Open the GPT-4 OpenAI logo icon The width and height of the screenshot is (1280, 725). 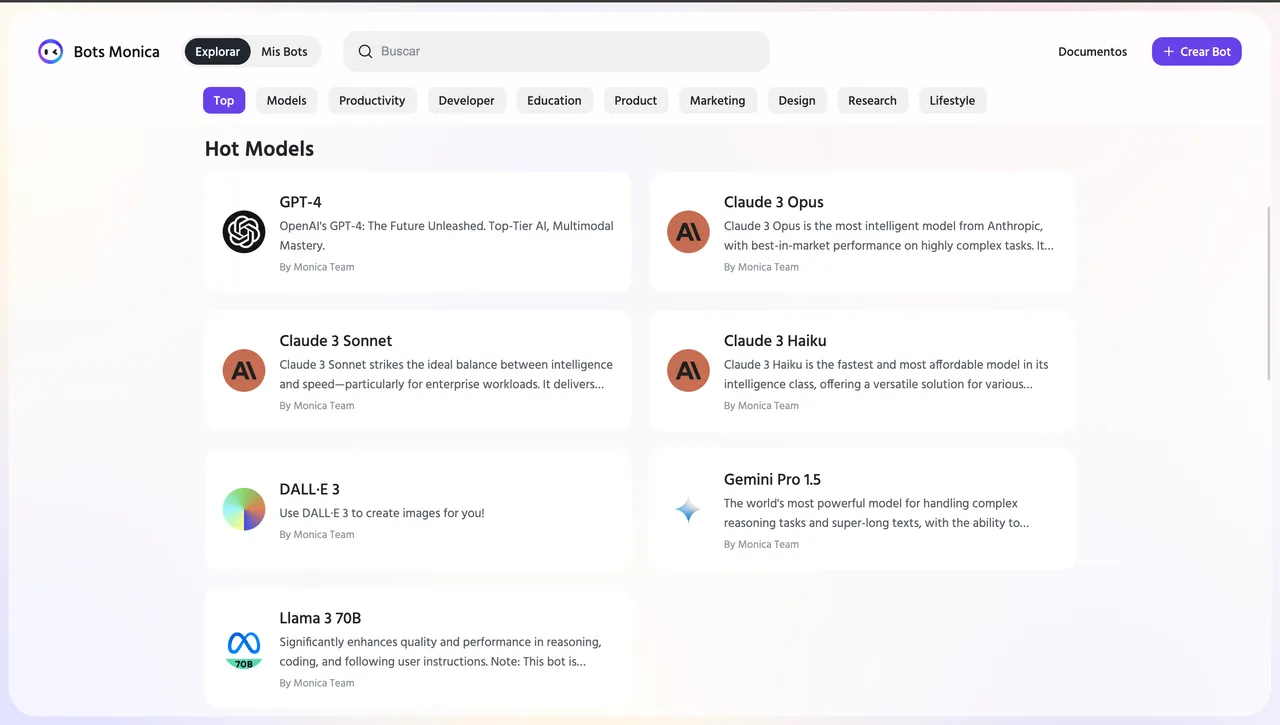pyautogui.click(x=244, y=232)
